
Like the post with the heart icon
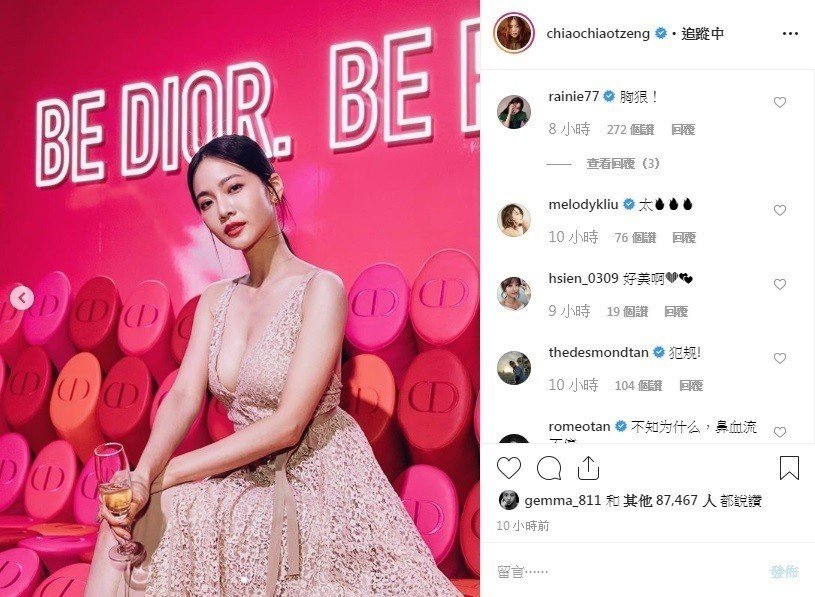point(509,468)
